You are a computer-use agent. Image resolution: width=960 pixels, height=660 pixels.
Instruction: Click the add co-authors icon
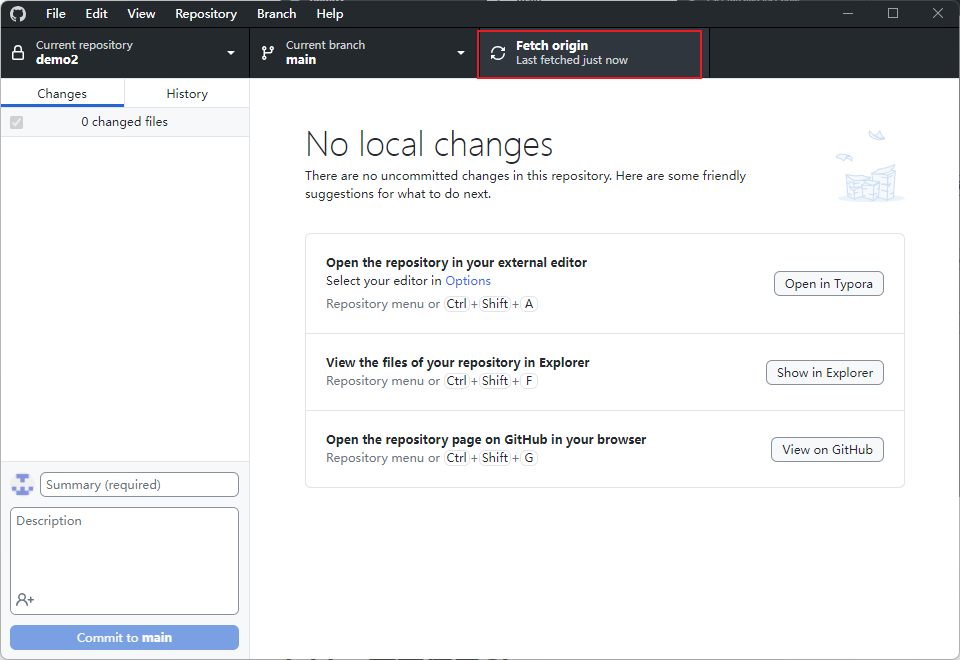25,599
